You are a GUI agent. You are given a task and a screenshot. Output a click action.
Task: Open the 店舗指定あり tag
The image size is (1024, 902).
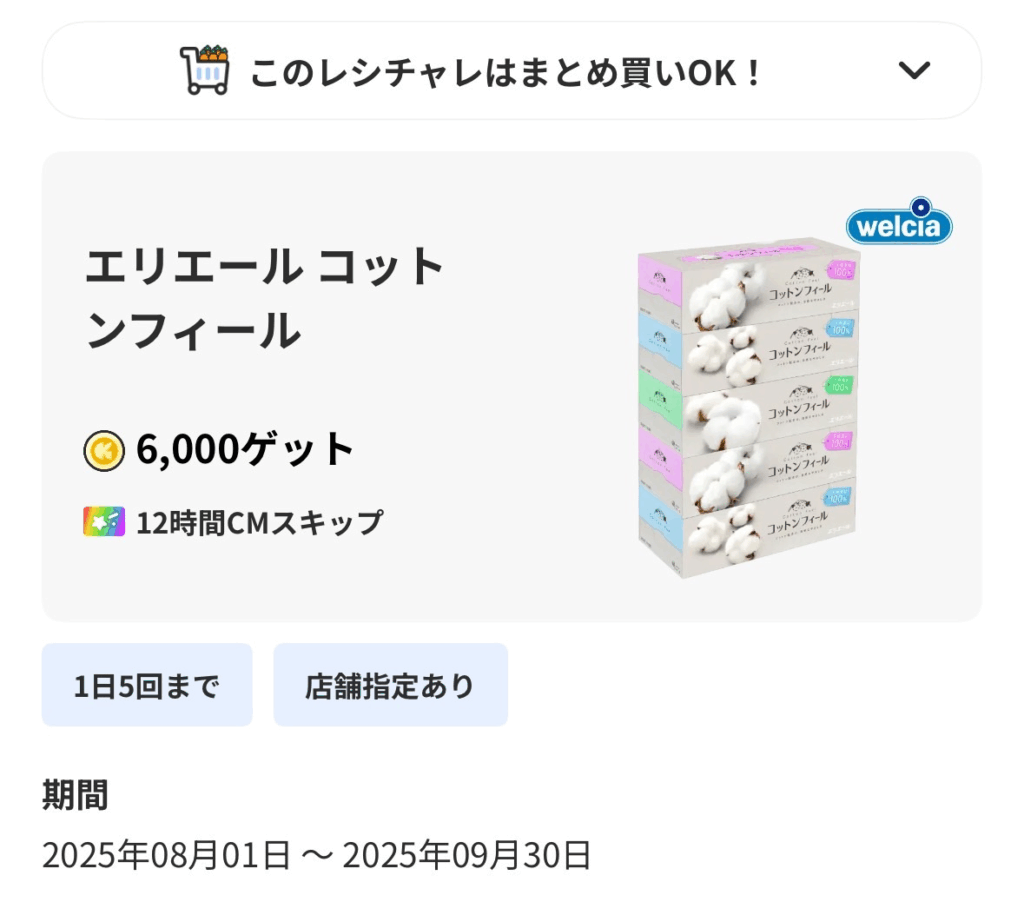[x=390, y=686]
